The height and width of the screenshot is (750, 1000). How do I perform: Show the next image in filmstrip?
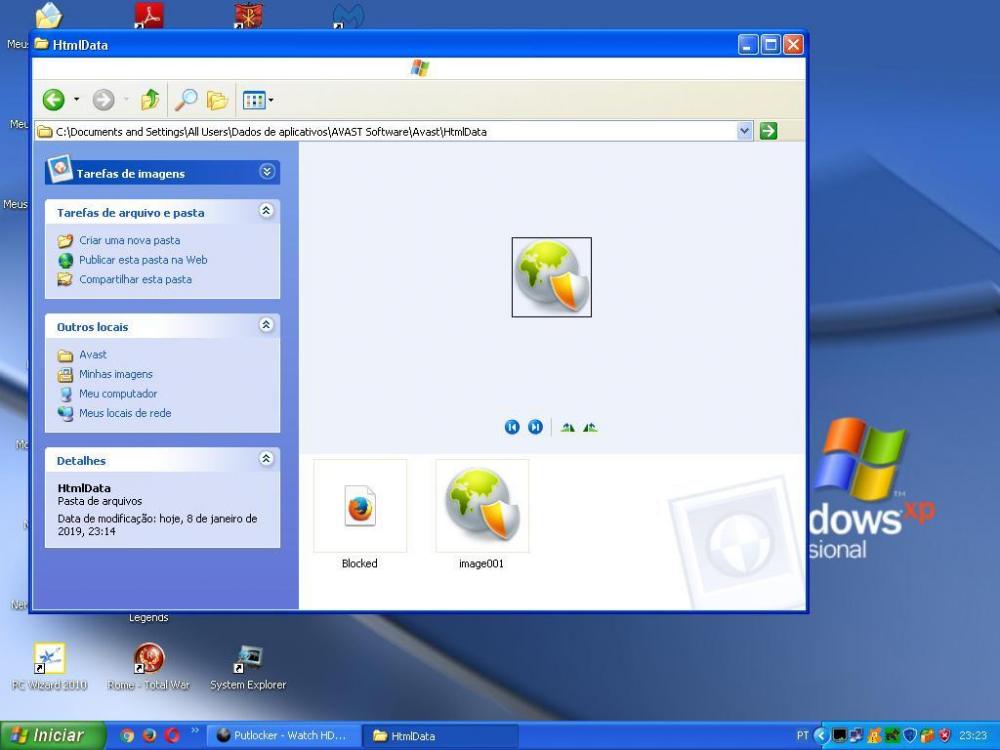[535, 427]
